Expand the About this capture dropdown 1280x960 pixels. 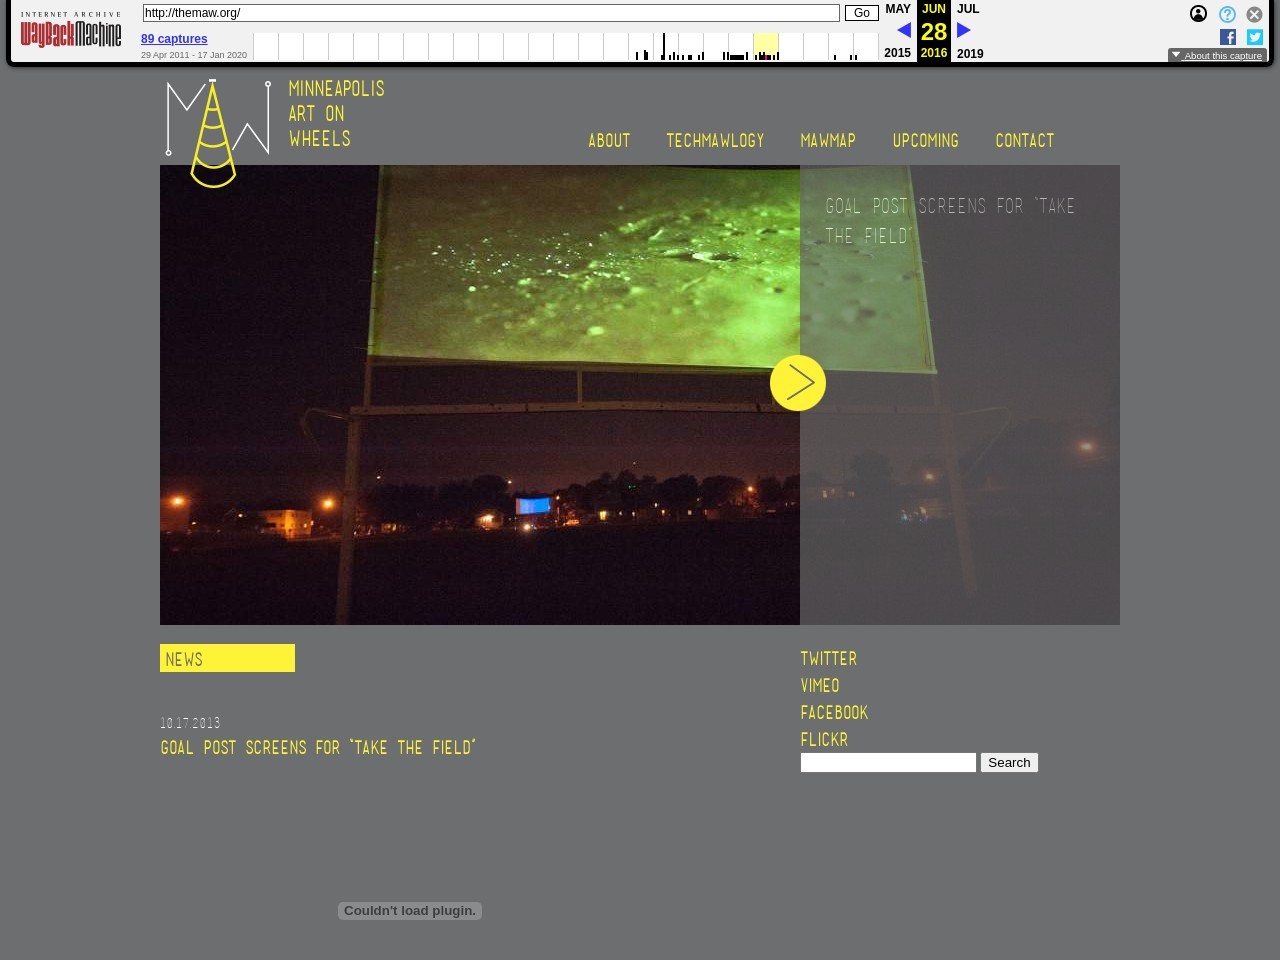1217,56
